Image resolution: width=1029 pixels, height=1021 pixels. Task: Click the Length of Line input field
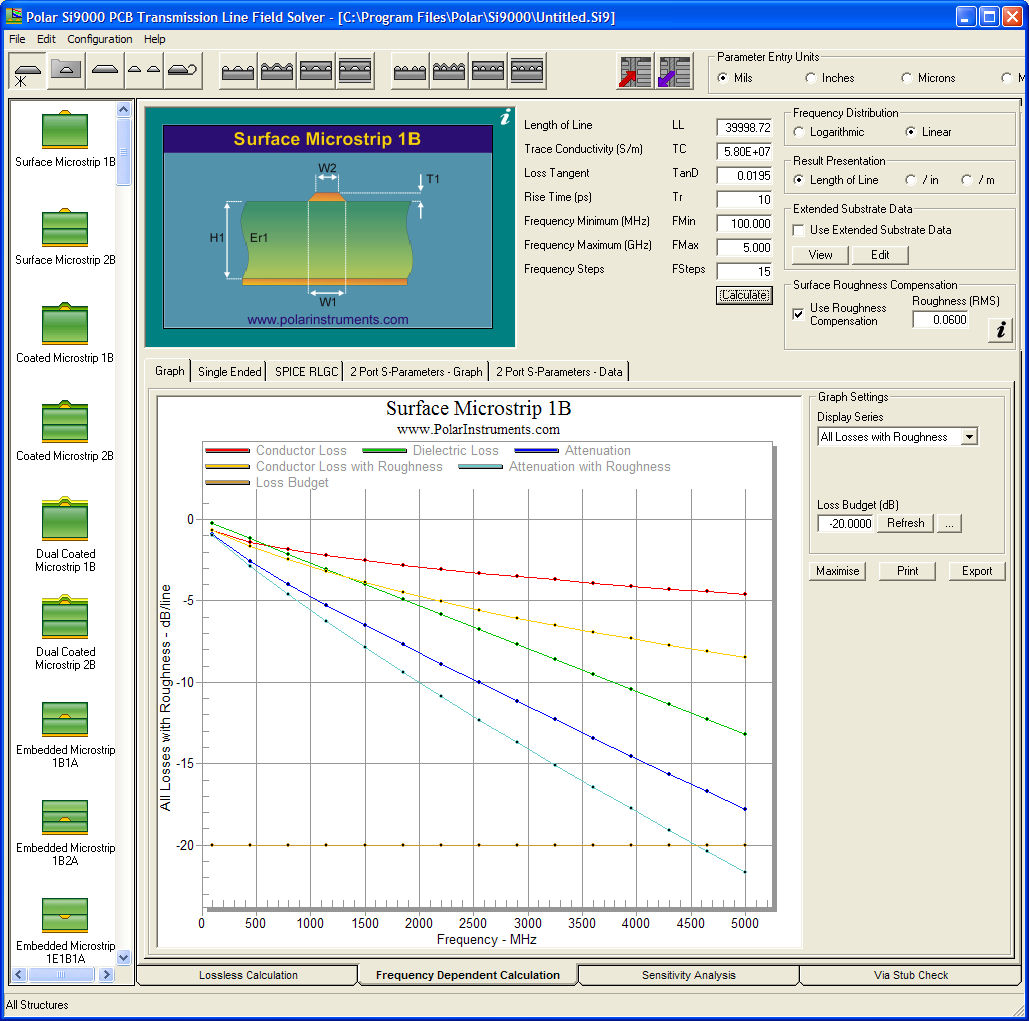(x=744, y=127)
